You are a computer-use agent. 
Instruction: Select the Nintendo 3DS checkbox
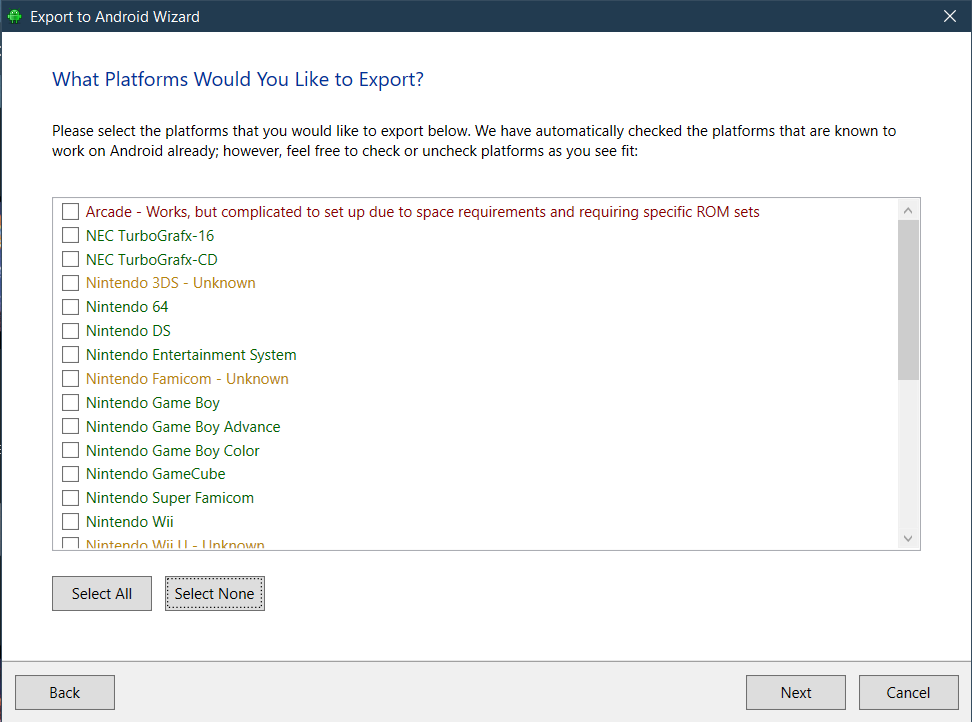(70, 283)
